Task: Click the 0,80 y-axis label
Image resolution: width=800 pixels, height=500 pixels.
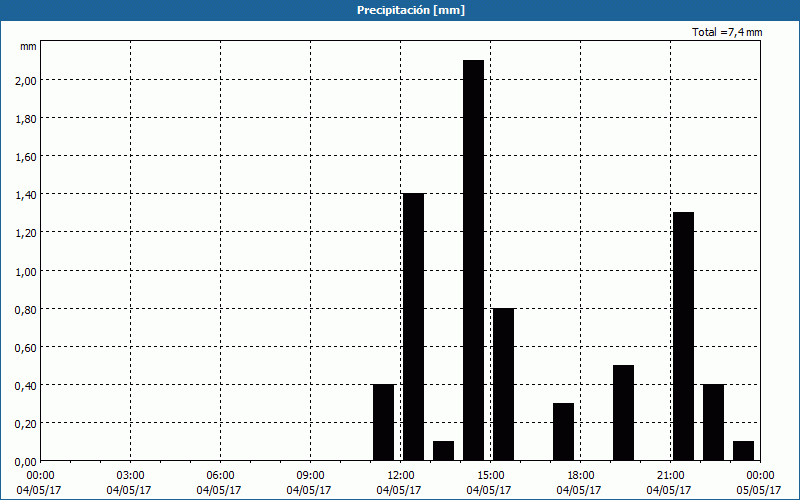Action: 26,309
